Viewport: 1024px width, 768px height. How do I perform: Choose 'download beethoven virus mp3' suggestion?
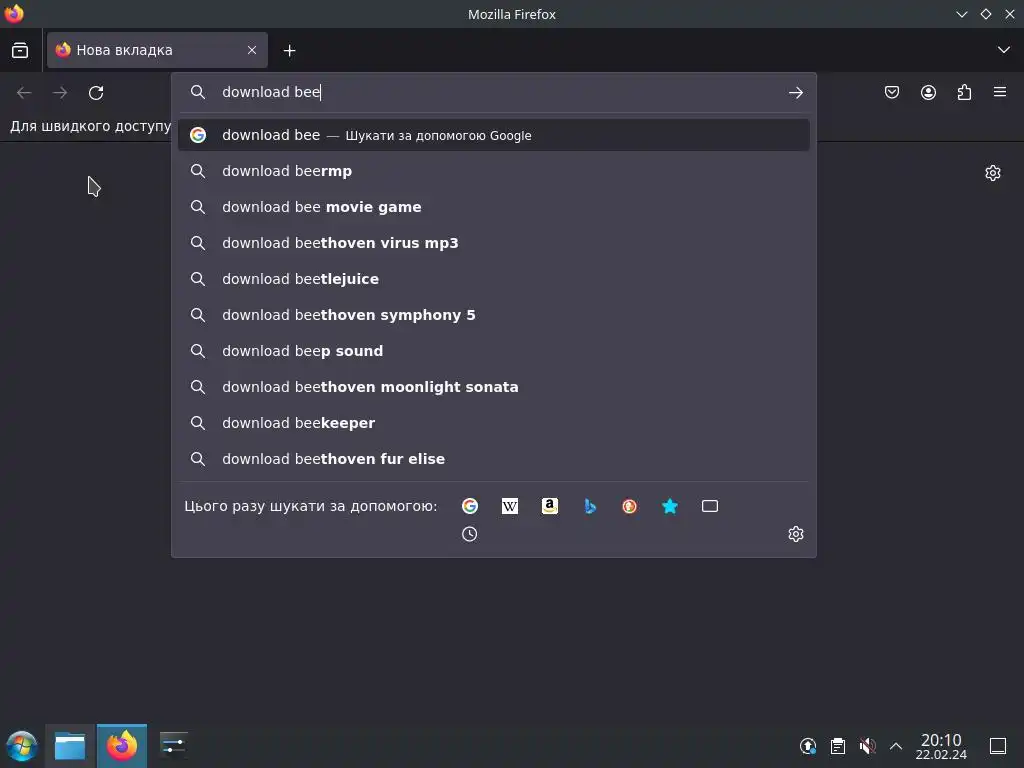click(494, 243)
